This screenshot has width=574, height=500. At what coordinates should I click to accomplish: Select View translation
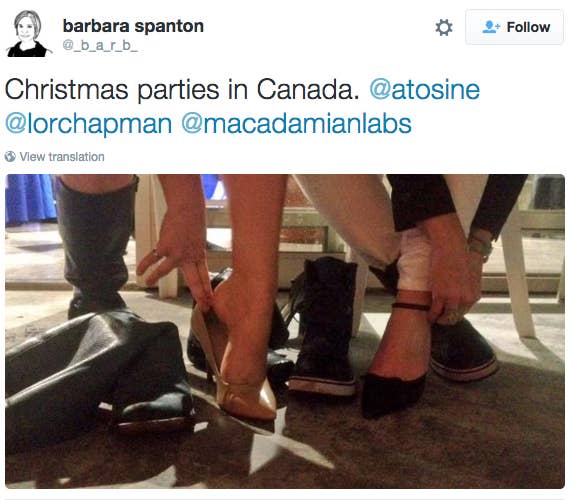[62, 157]
